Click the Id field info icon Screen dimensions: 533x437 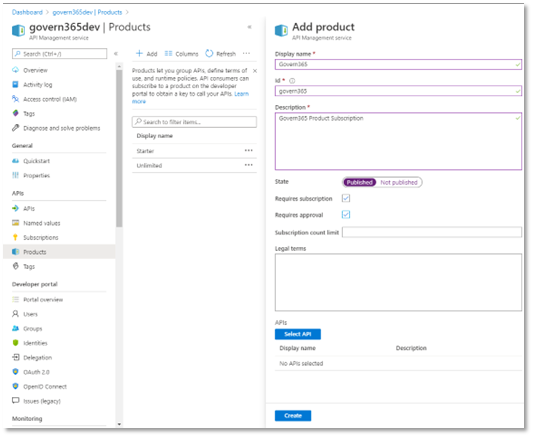(292, 81)
